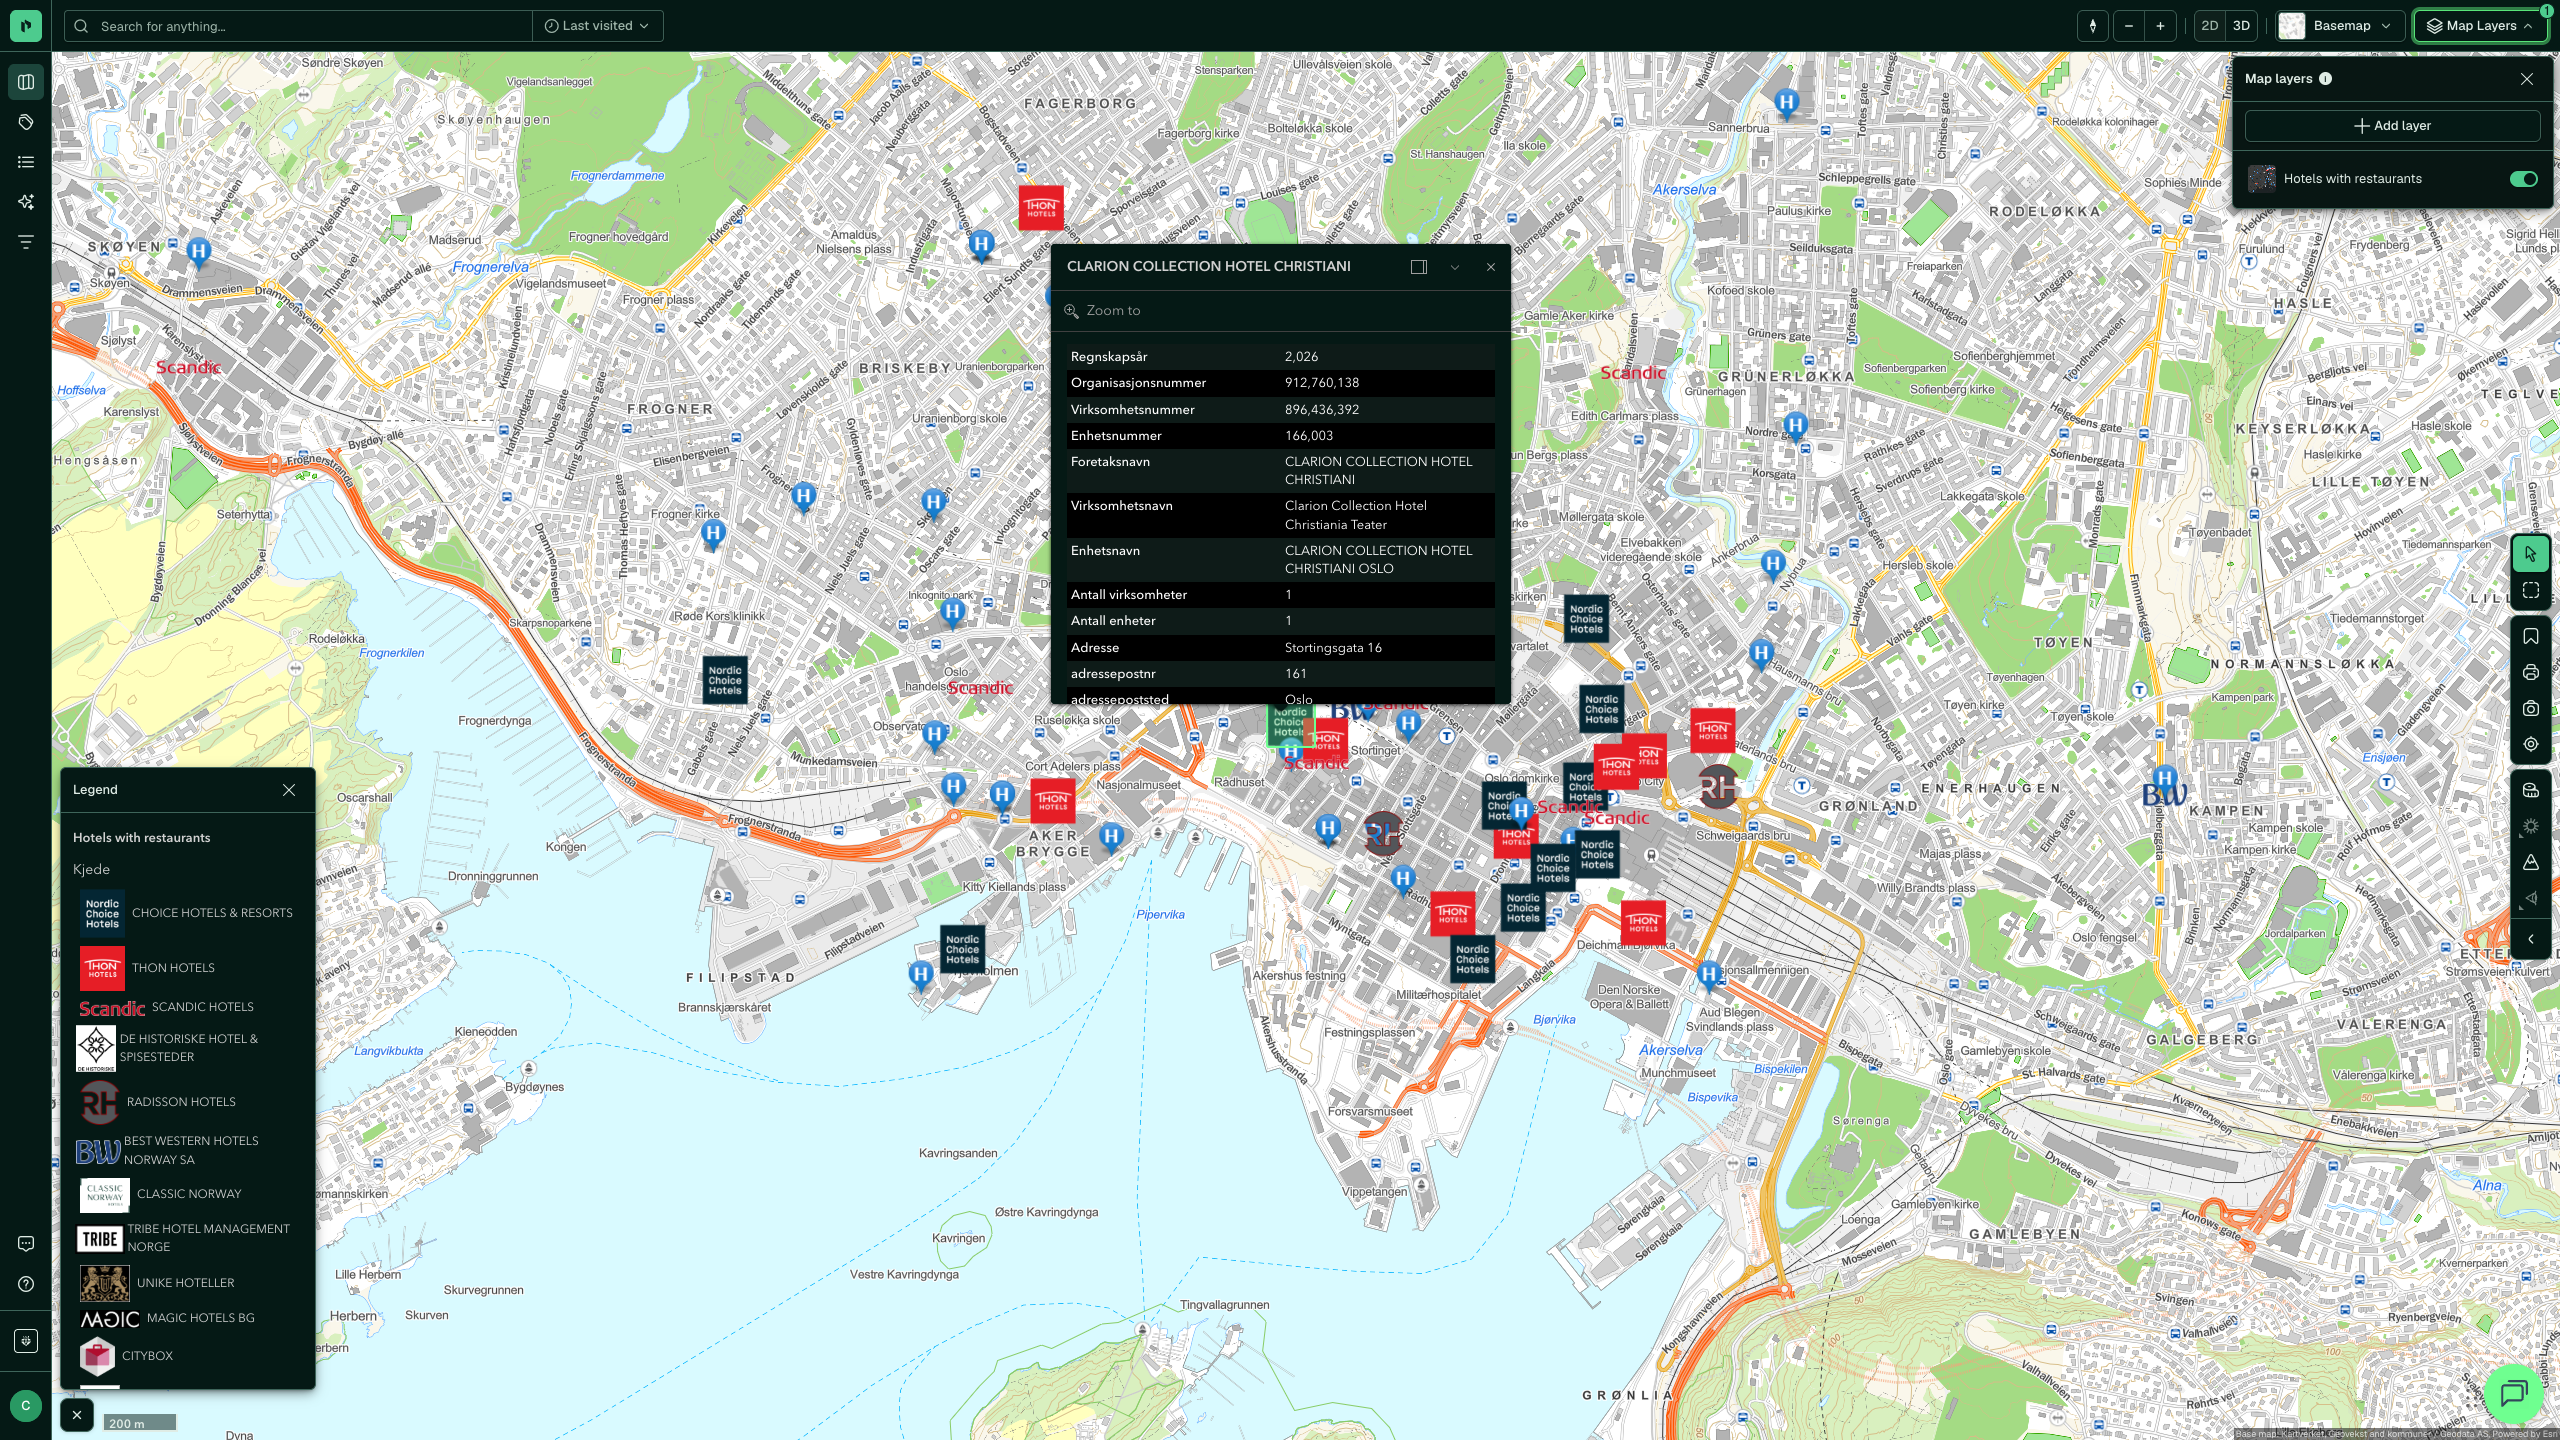
Task: Open the print map tool
Action: tap(2530, 673)
